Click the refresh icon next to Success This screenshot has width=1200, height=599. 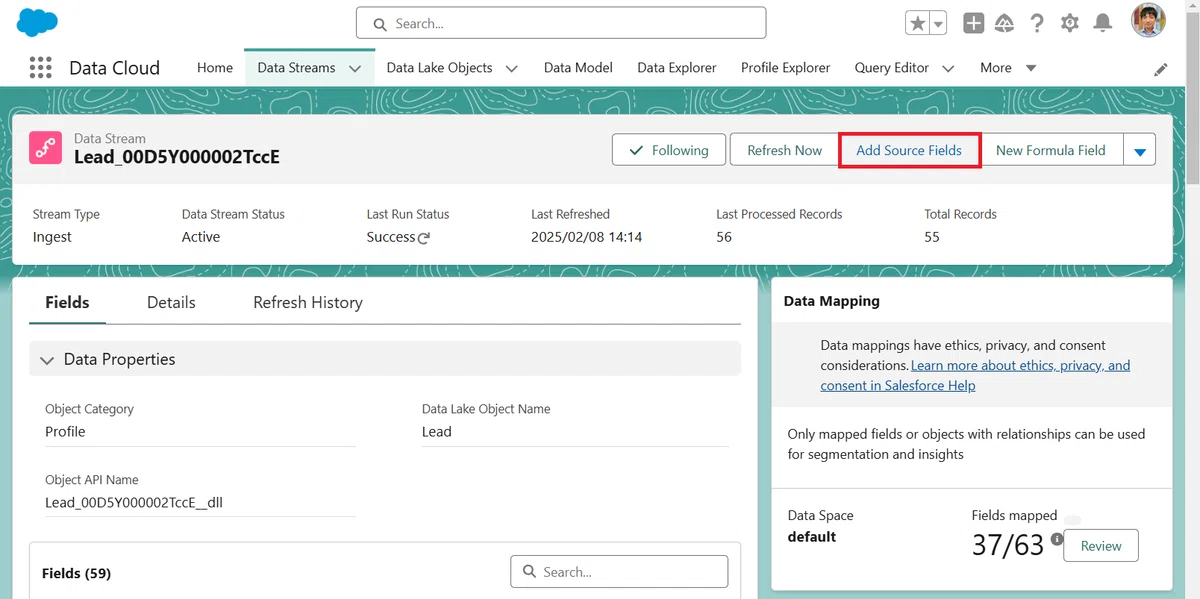[x=424, y=238]
